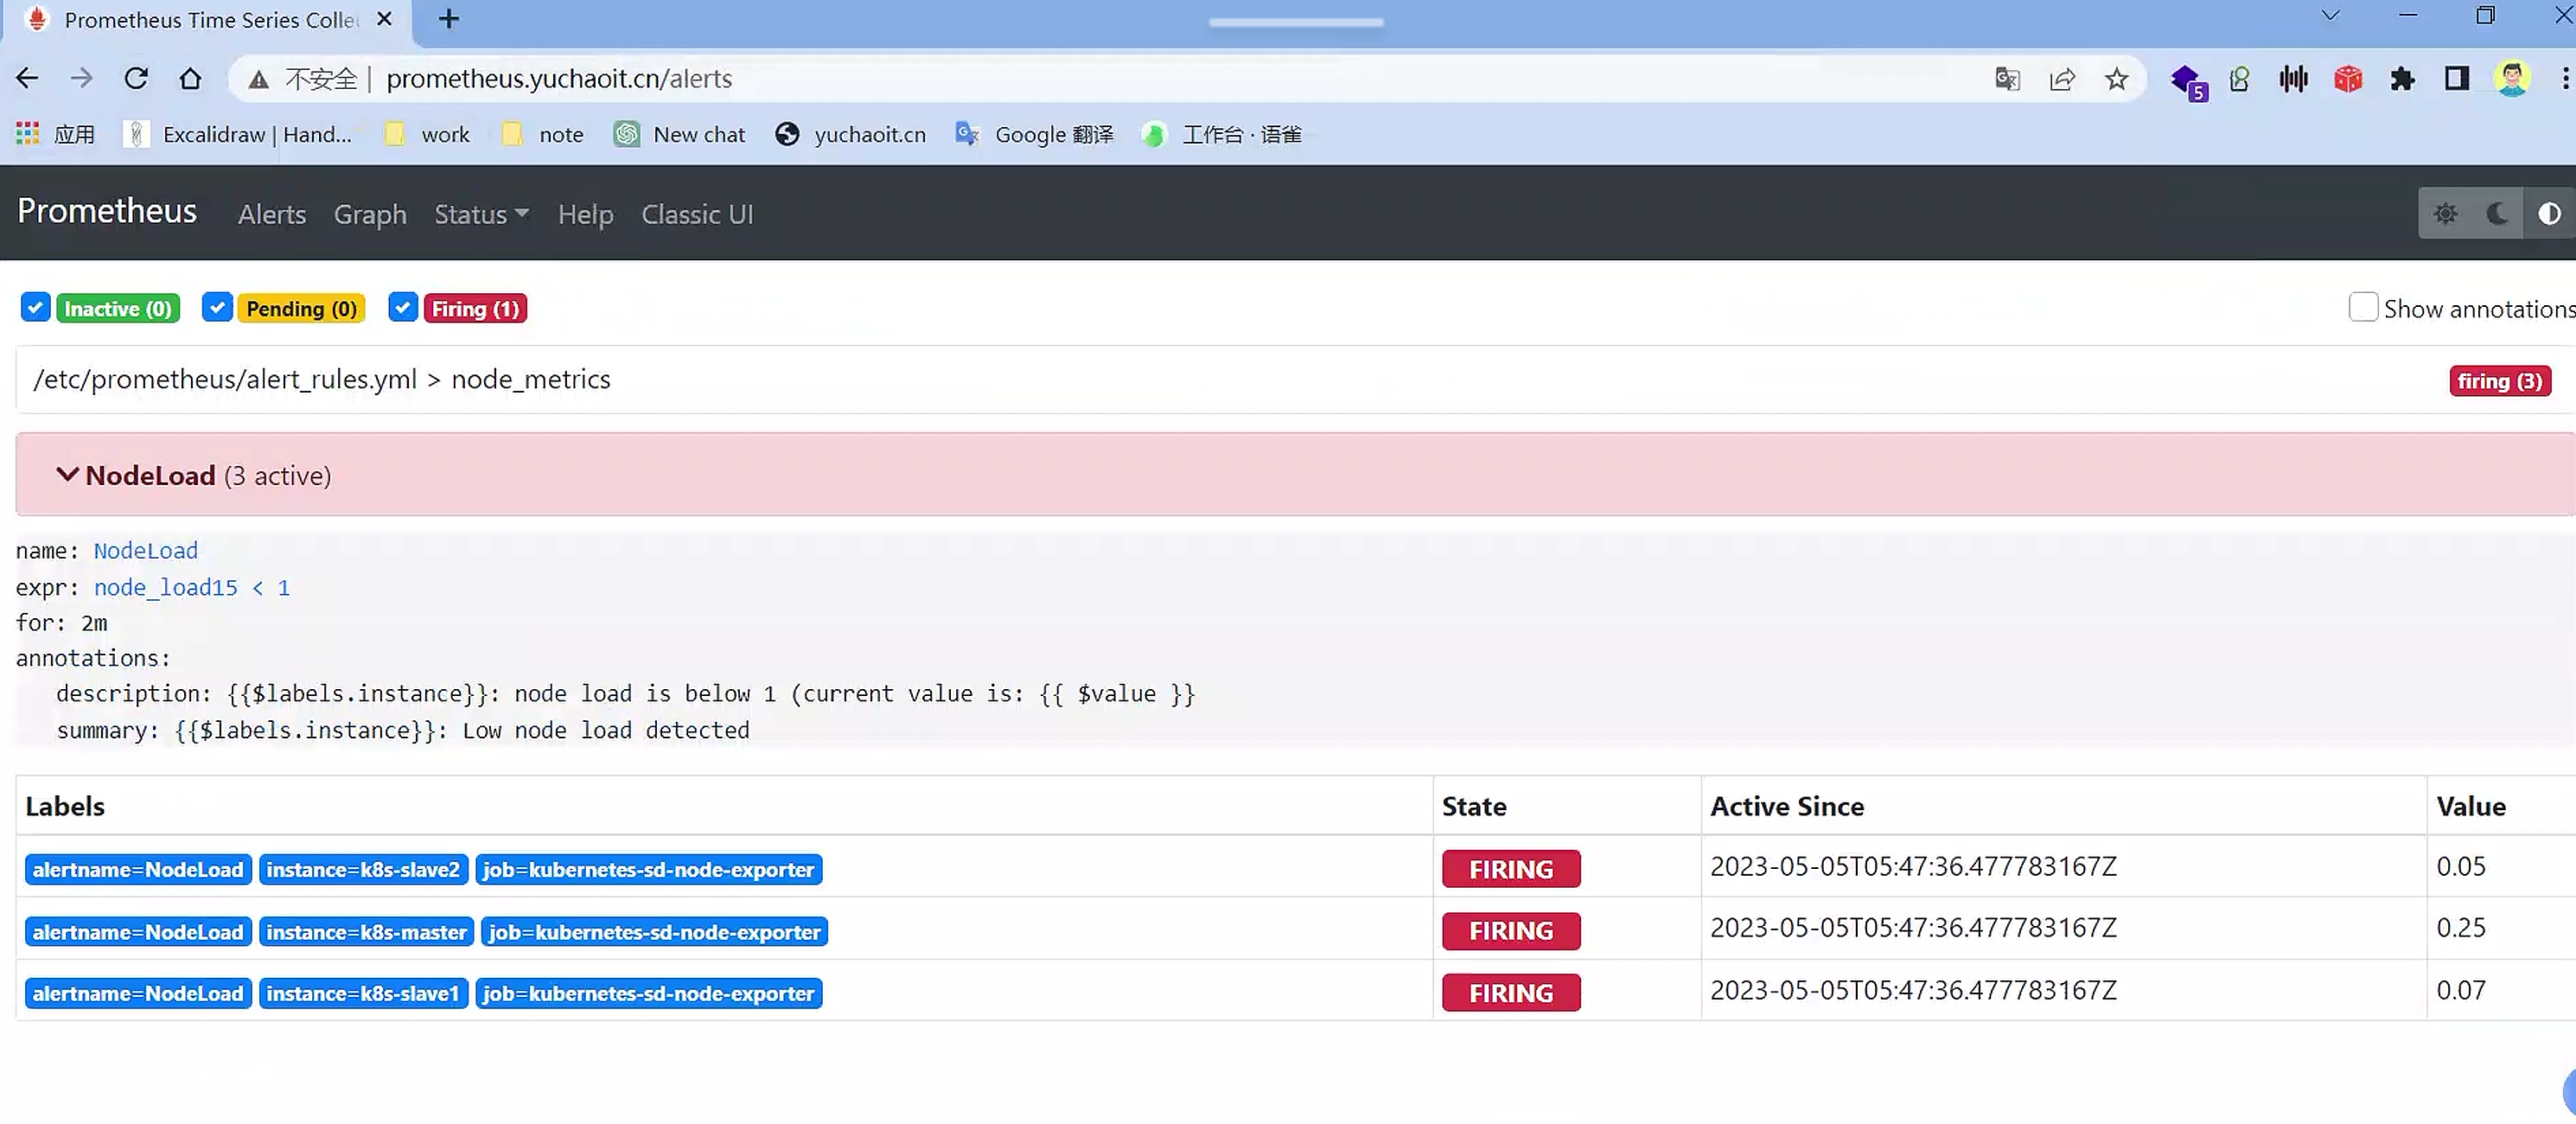The height and width of the screenshot is (1124, 2576).
Task: Click the address bar URL
Action: coord(559,79)
